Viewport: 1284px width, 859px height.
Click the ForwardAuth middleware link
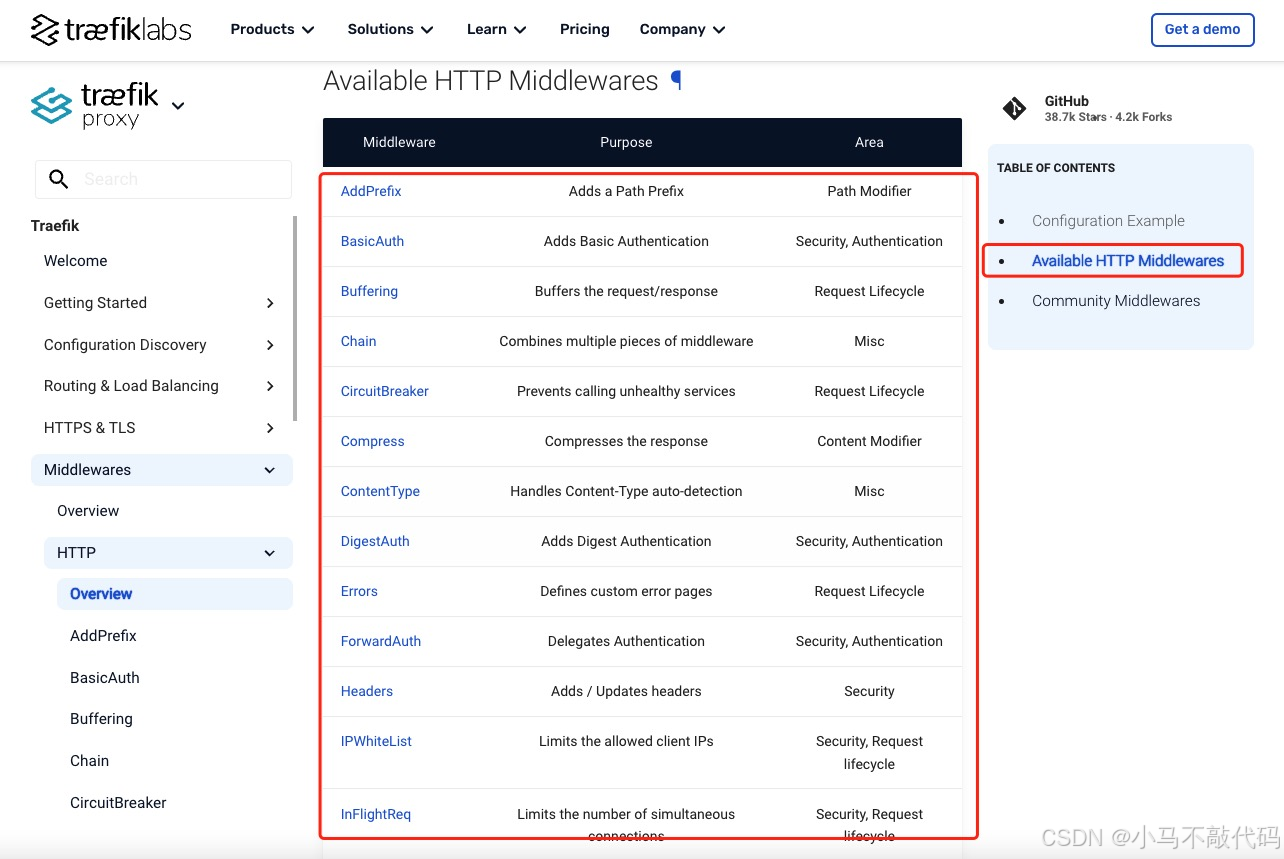click(x=380, y=641)
